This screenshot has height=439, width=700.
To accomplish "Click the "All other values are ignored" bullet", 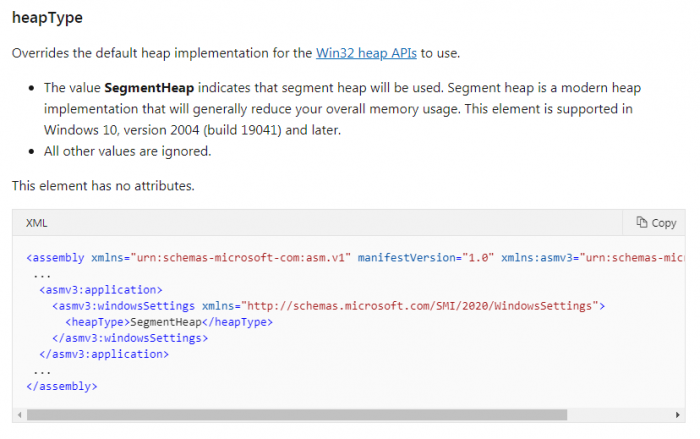I will (128, 152).
